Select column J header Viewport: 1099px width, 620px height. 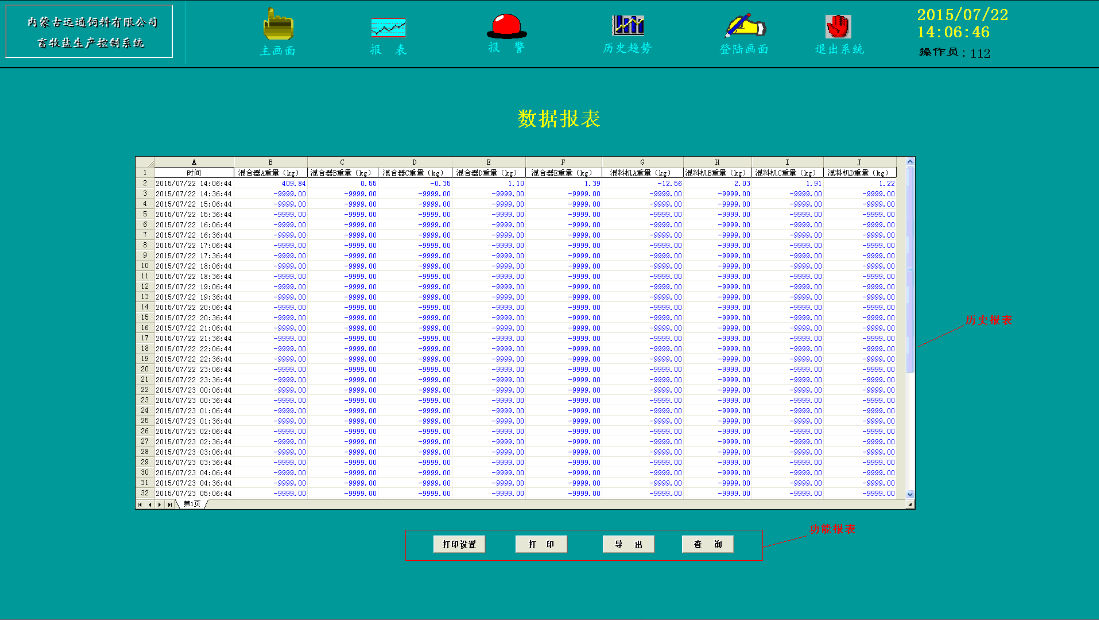tap(861, 162)
